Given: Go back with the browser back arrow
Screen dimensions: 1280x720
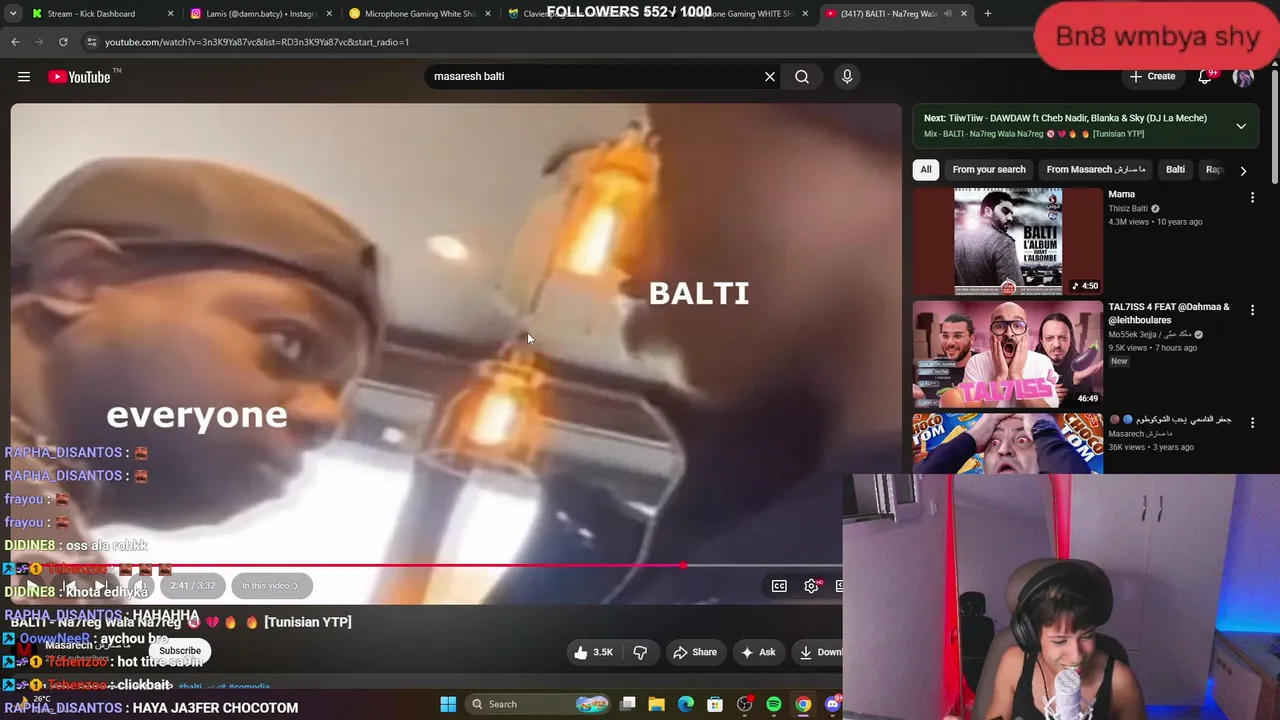Looking at the screenshot, I should (15, 42).
